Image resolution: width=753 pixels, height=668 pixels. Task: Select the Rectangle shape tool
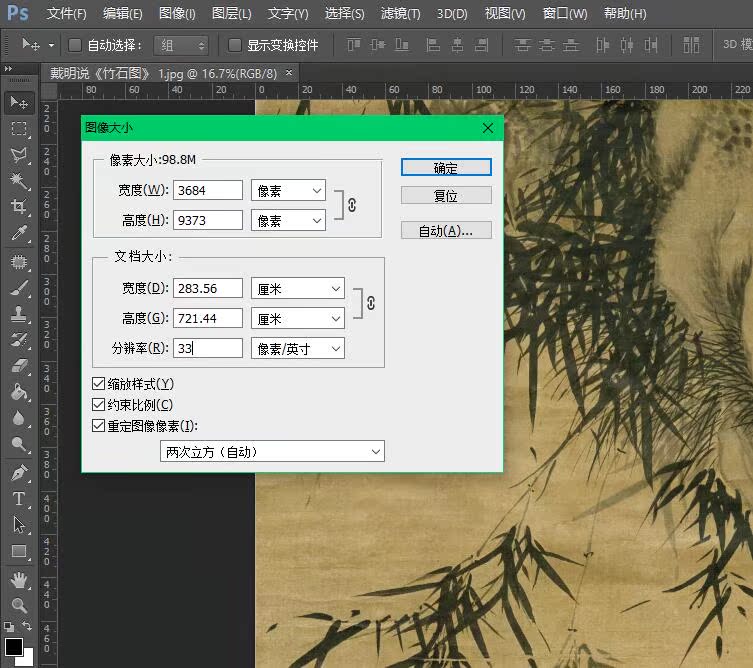click(x=19, y=551)
